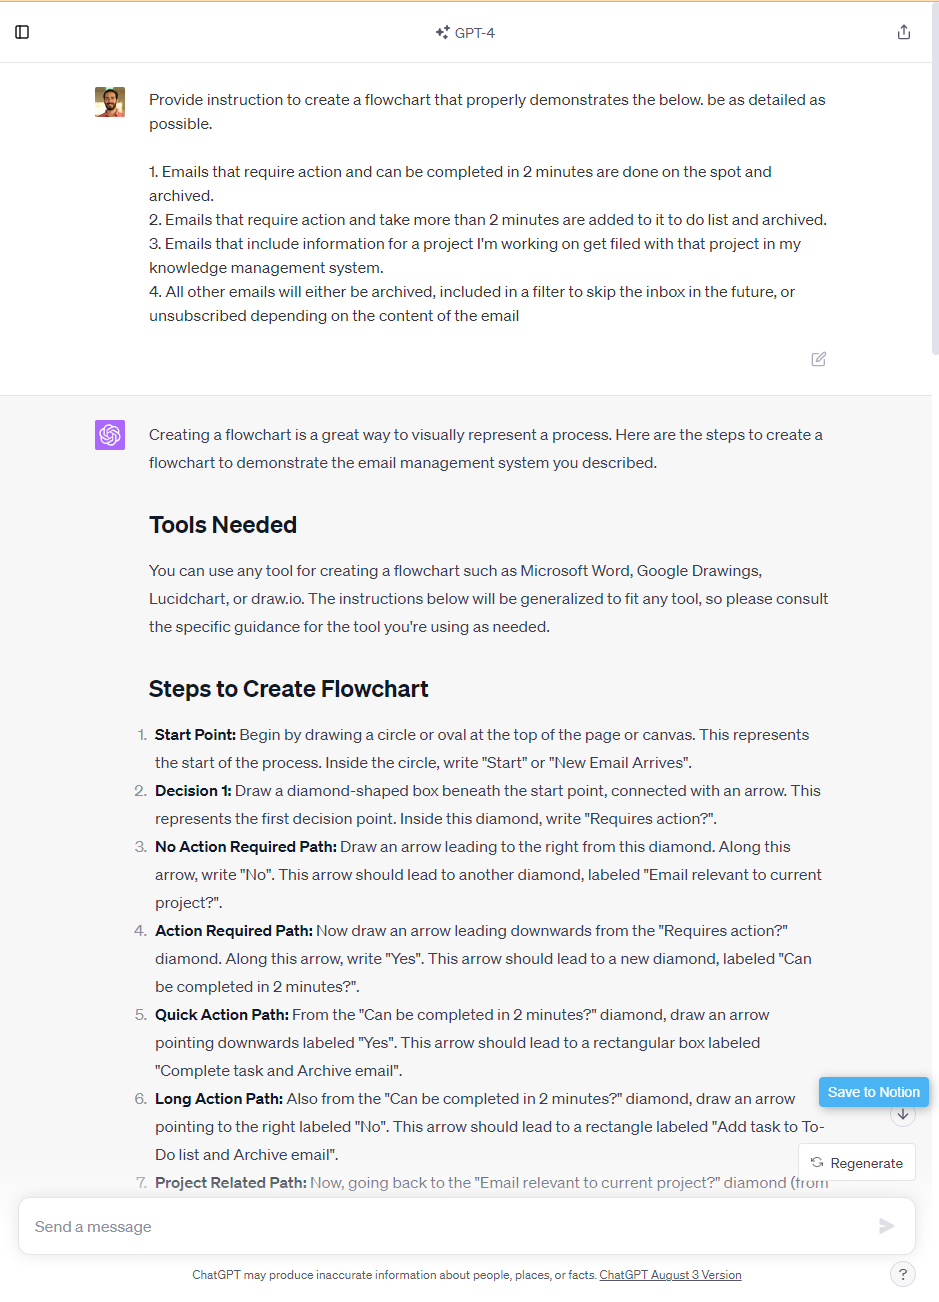Open help with the question mark icon
Viewport: 939px width, 1302px height.
[902, 1274]
